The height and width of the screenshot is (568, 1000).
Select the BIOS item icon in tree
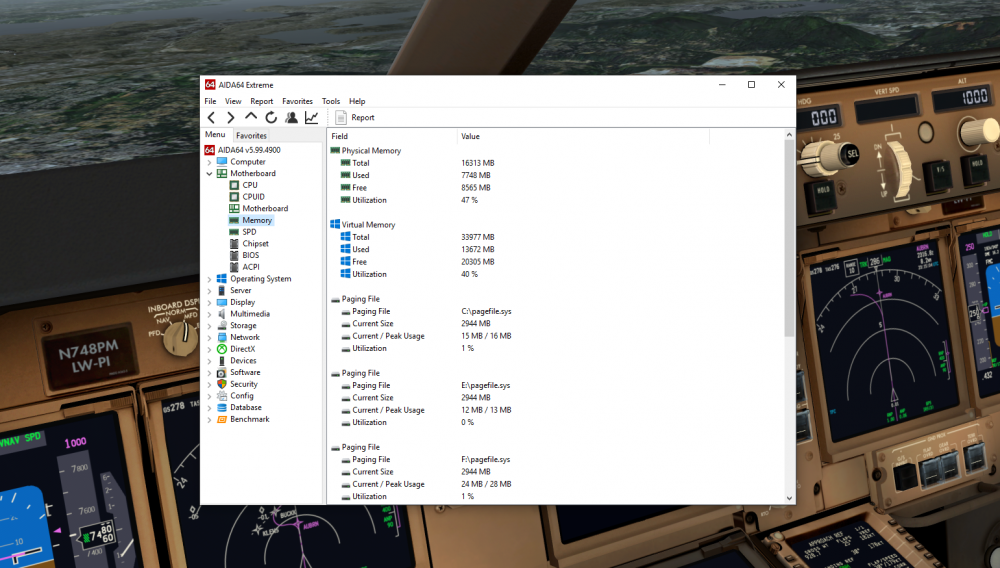(234, 256)
